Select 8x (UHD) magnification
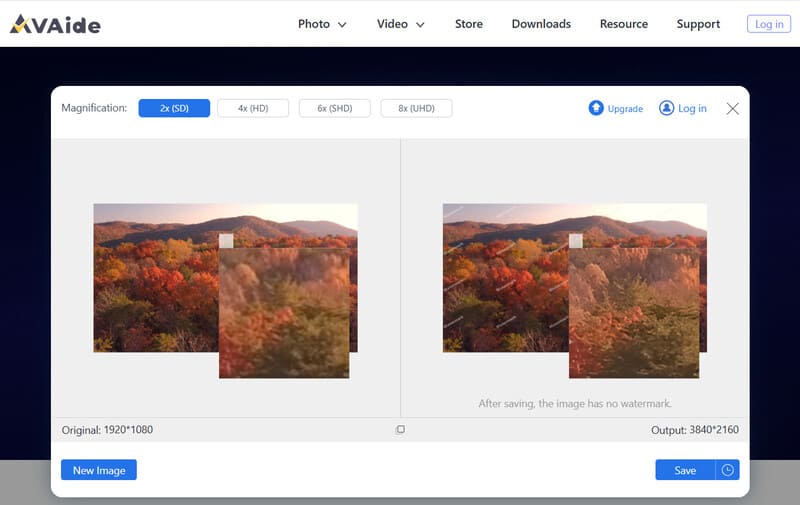This screenshot has height=505, width=800. (416, 108)
